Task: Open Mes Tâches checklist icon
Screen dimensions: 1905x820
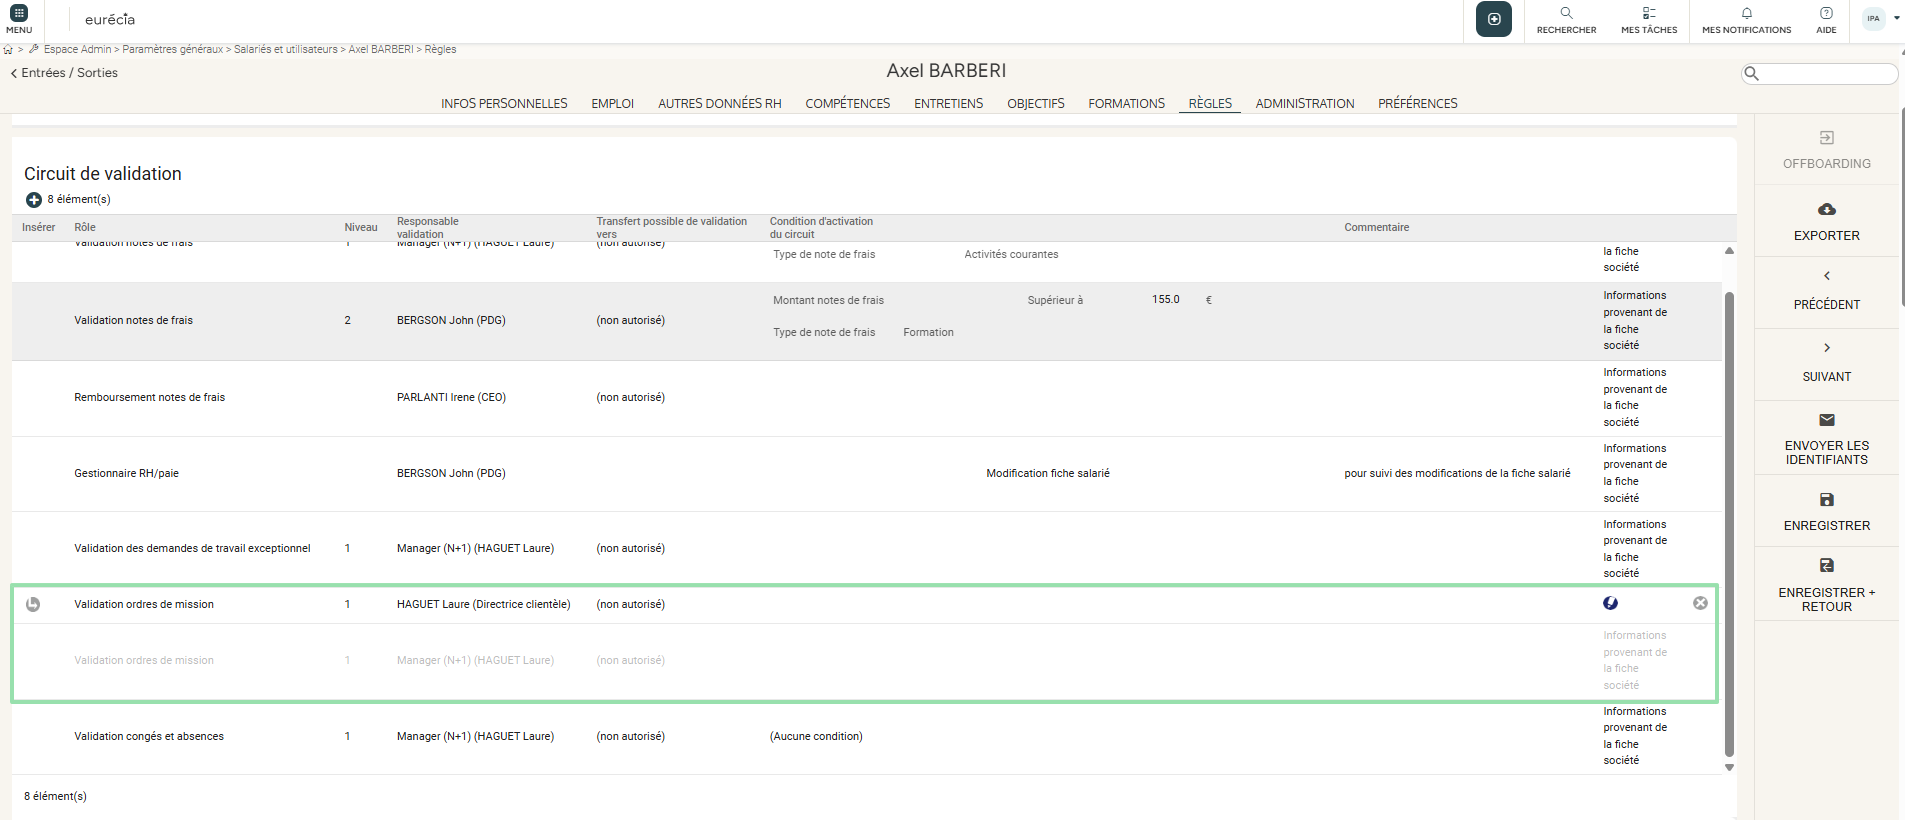Action: tap(1648, 14)
